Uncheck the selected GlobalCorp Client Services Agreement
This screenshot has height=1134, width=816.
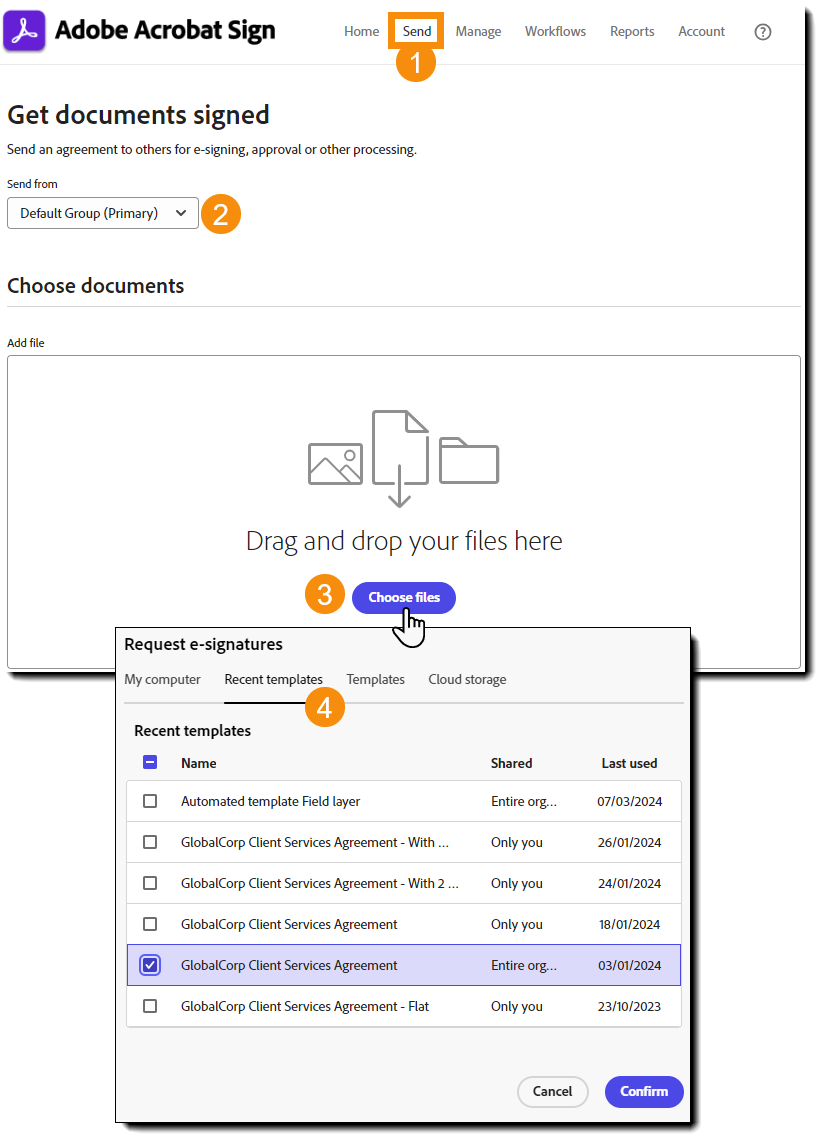coord(150,965)
